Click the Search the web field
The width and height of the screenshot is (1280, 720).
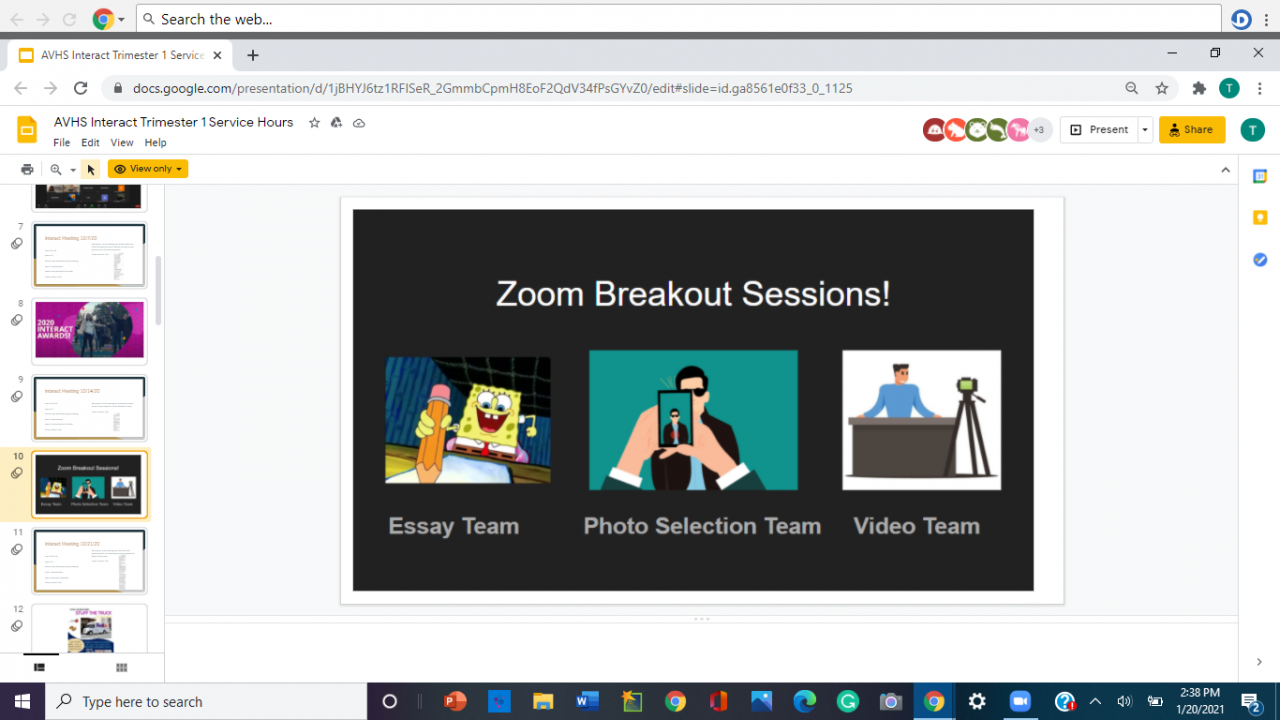[x=678, y=19]
